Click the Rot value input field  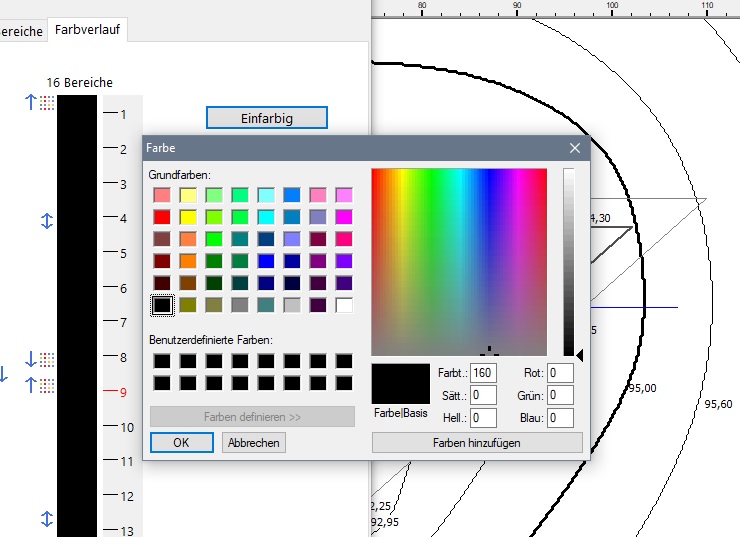pos(559,372)
